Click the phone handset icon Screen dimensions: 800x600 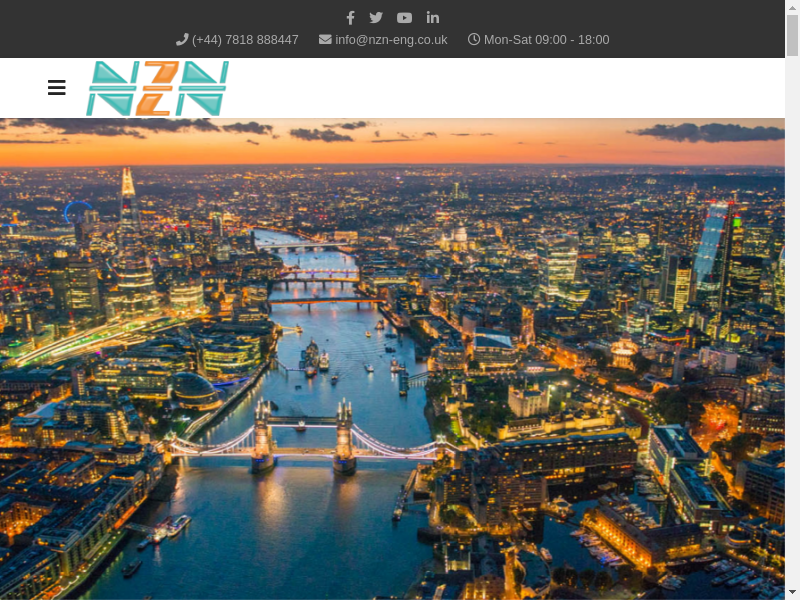182,39
